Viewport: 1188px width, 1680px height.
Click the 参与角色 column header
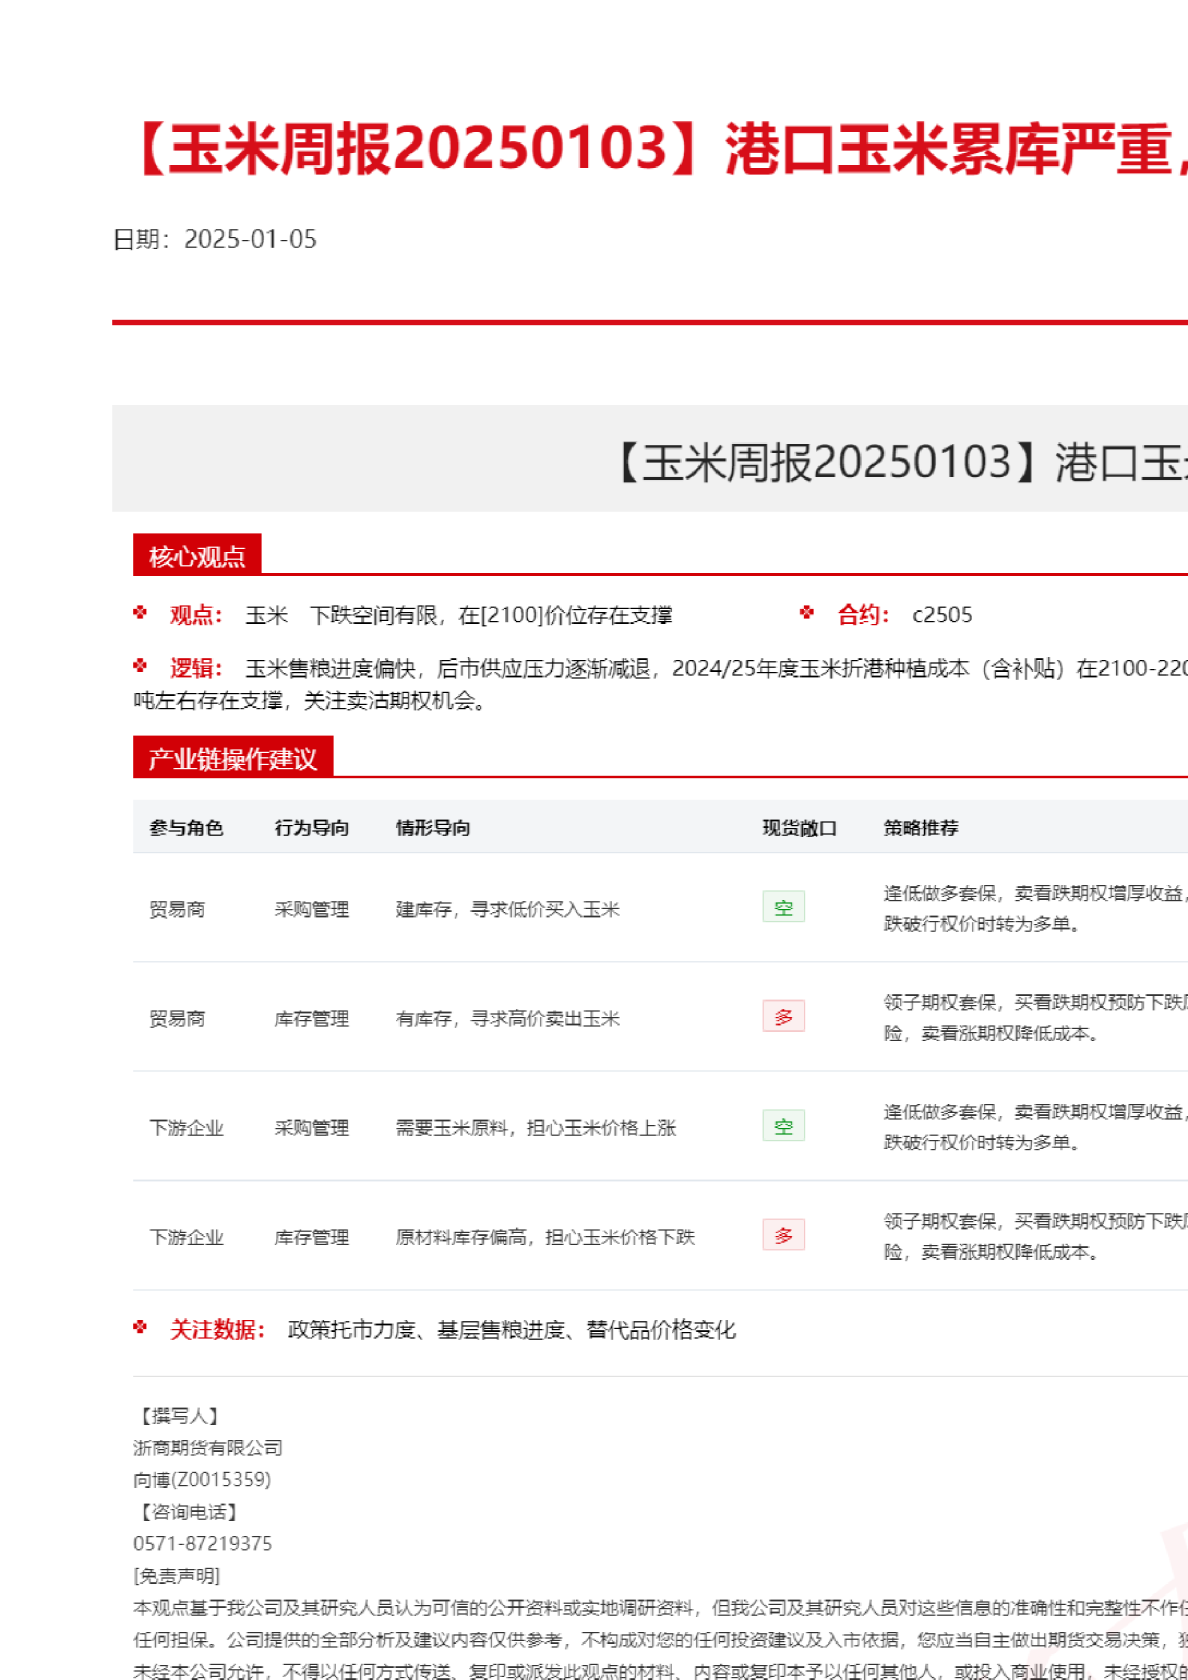pos(186,828)
